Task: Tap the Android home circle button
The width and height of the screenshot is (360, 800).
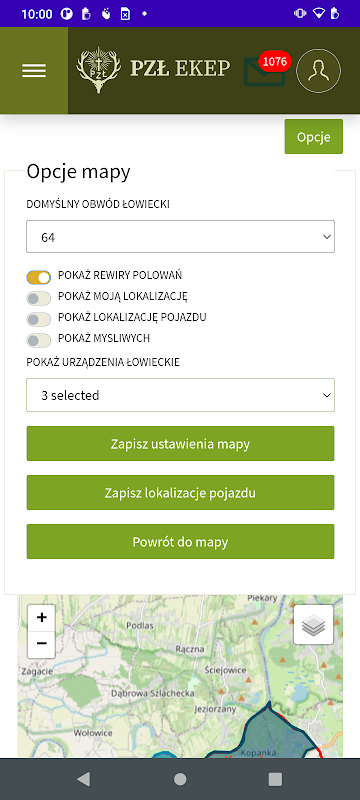Action: [x=180, y=779]
